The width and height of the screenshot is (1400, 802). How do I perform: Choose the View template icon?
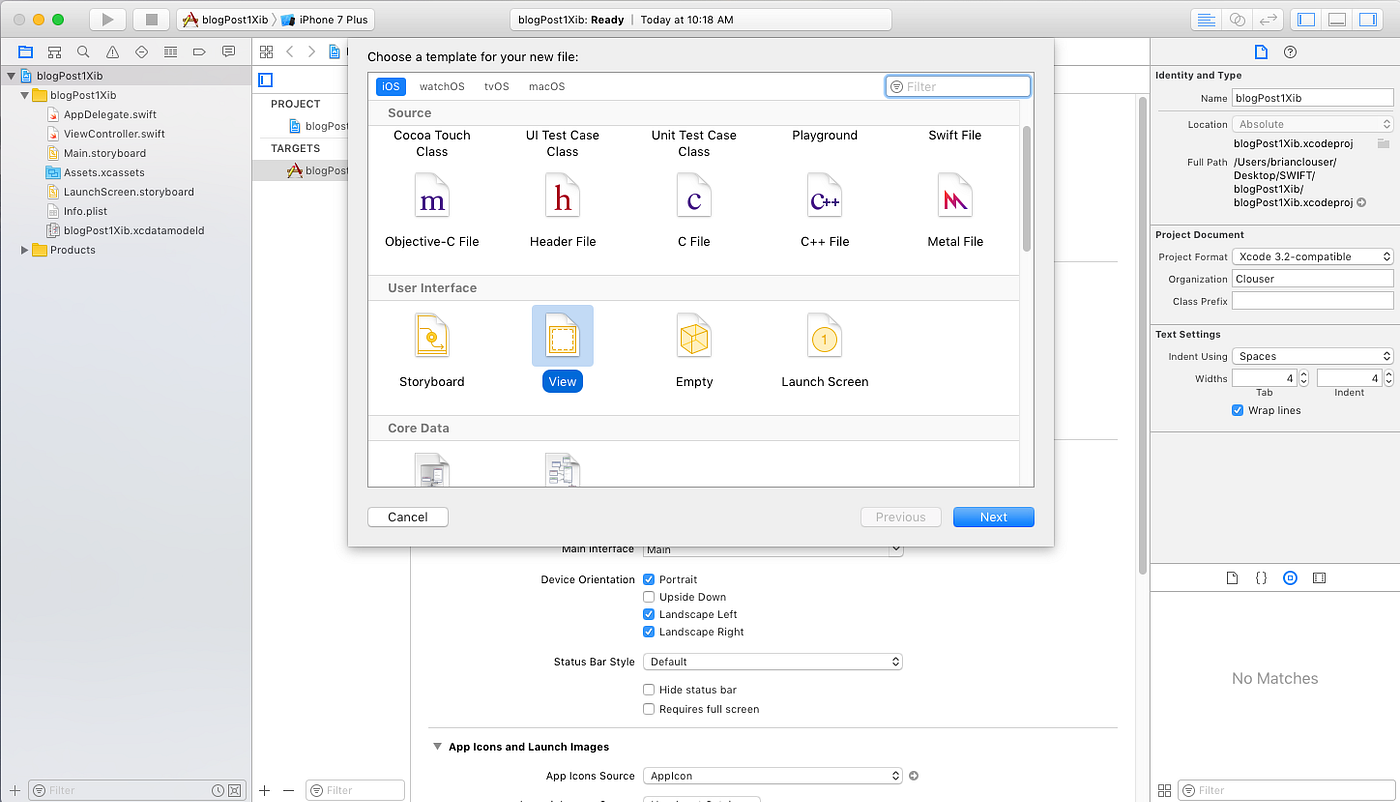tap(562, 336)
